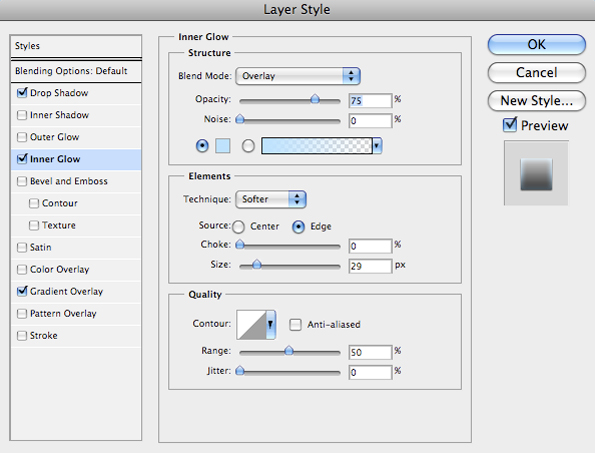This screenshot has height=453, width=595.
Task: Click the New Style... button
Action: [x=537, y=101]
